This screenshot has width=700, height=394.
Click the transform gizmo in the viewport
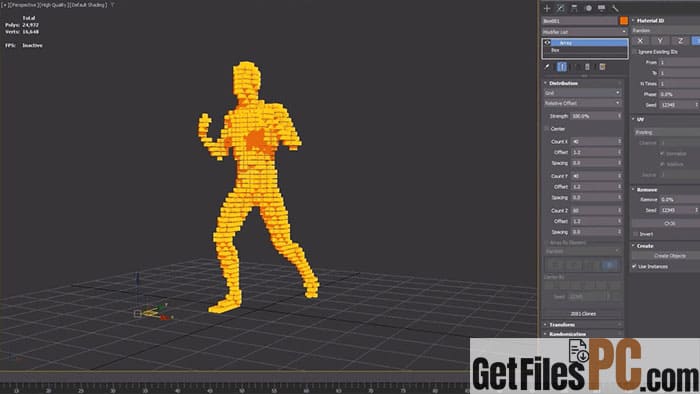point(153,311)
